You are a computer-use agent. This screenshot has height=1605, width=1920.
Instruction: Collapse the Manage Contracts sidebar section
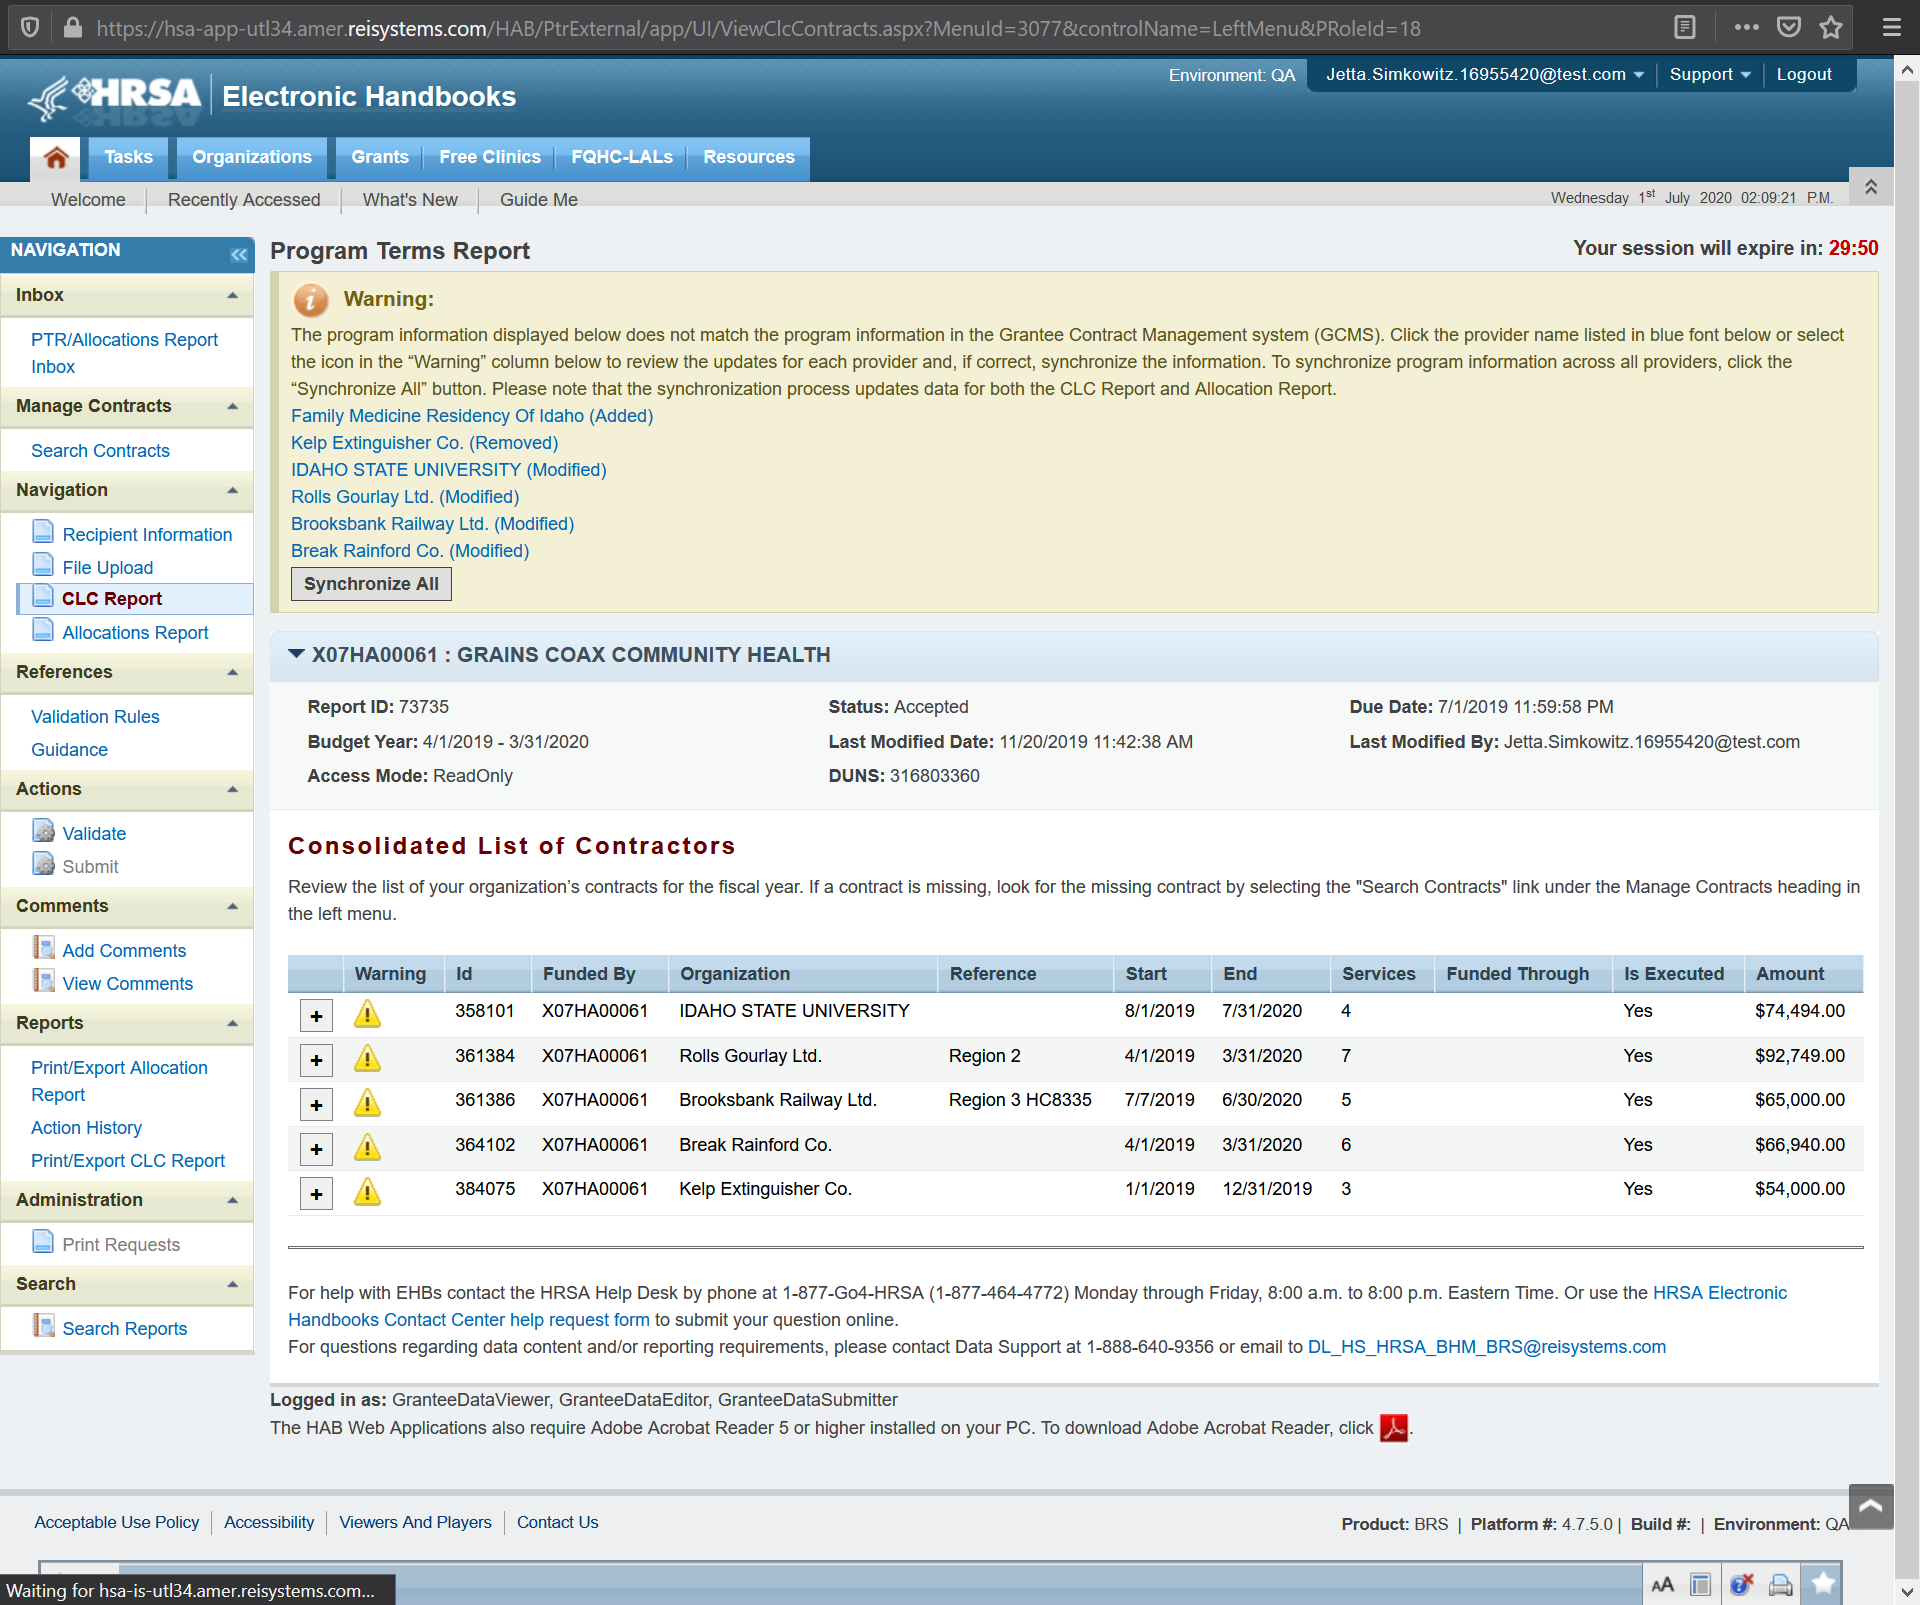[232, 406]
